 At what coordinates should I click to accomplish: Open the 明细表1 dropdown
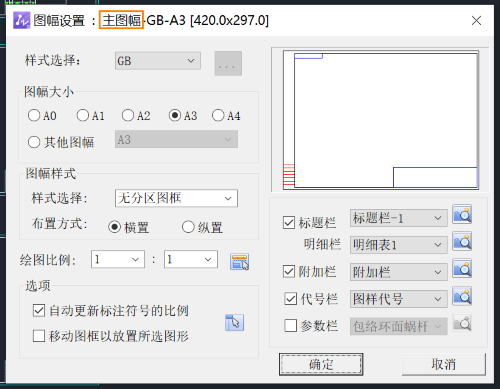pos(399,245)
